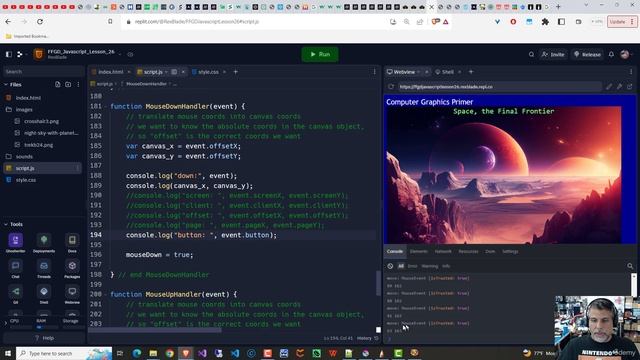640x360 pixels.
Task: Open Help at sidebar bottom
Action: [44, 338]
